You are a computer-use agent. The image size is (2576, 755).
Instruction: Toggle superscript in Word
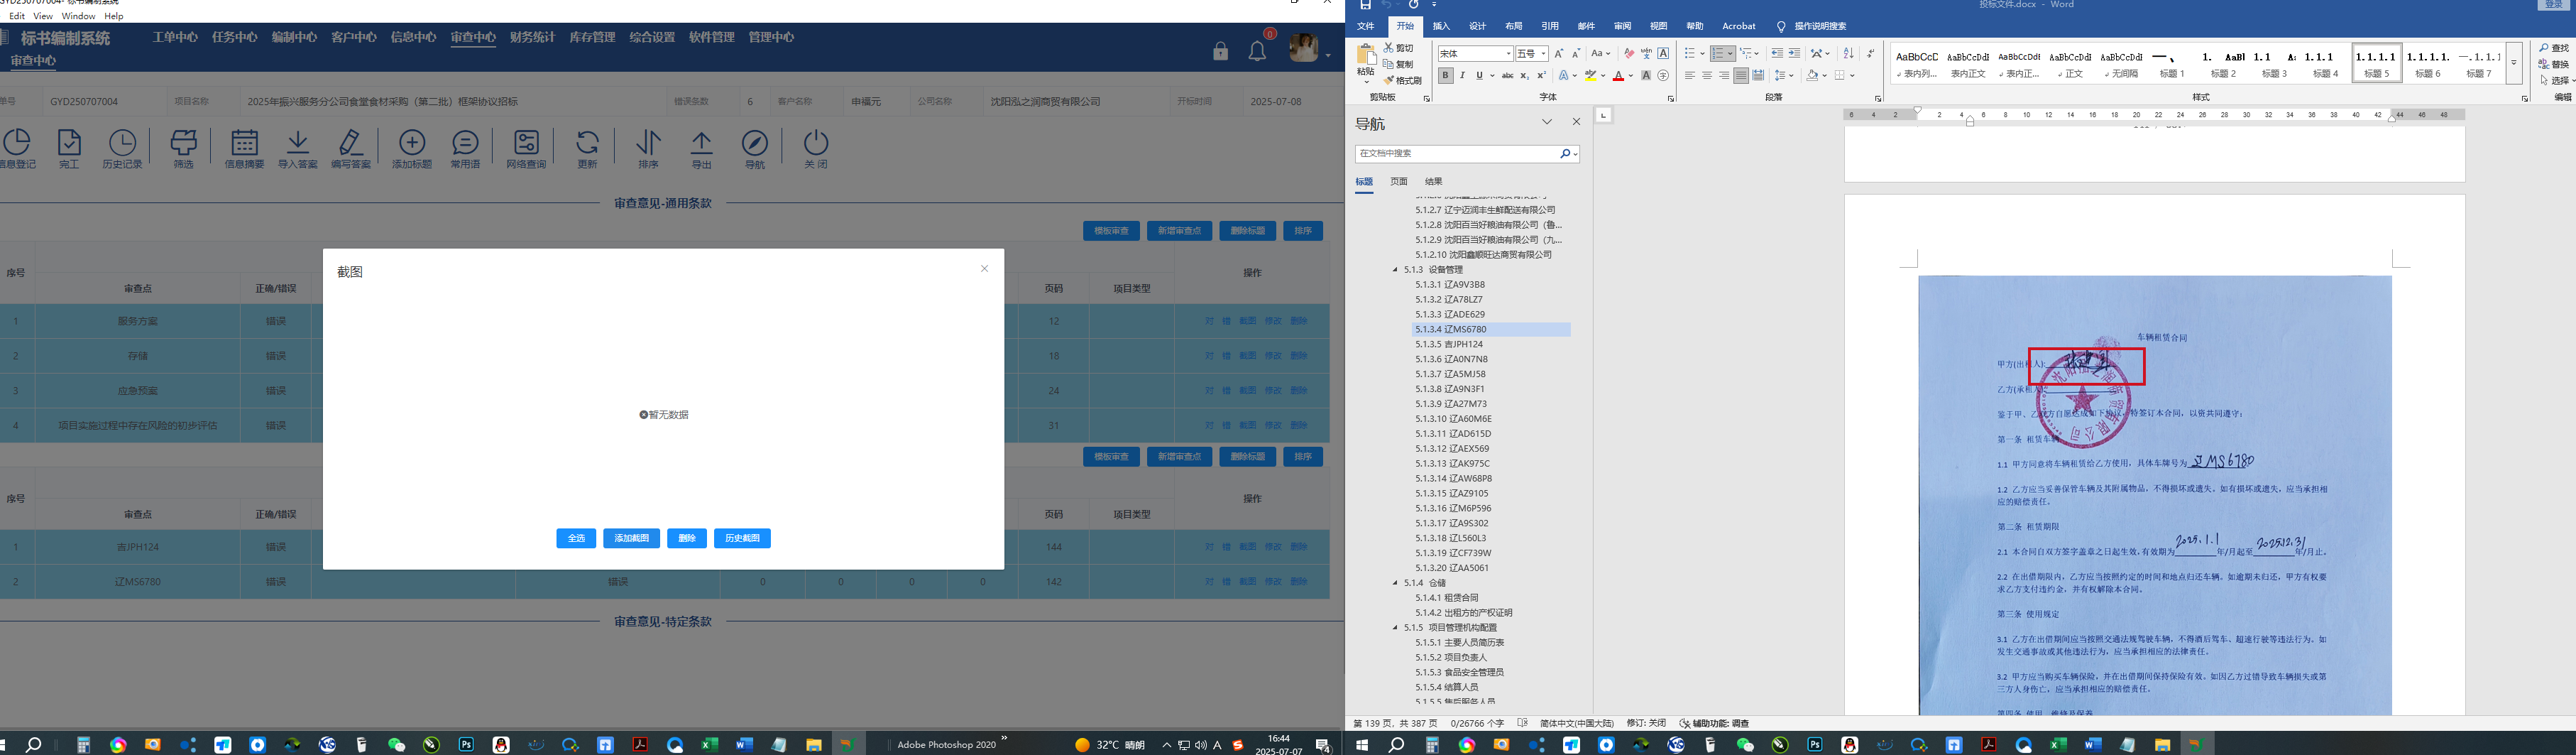coord(1541,75)
